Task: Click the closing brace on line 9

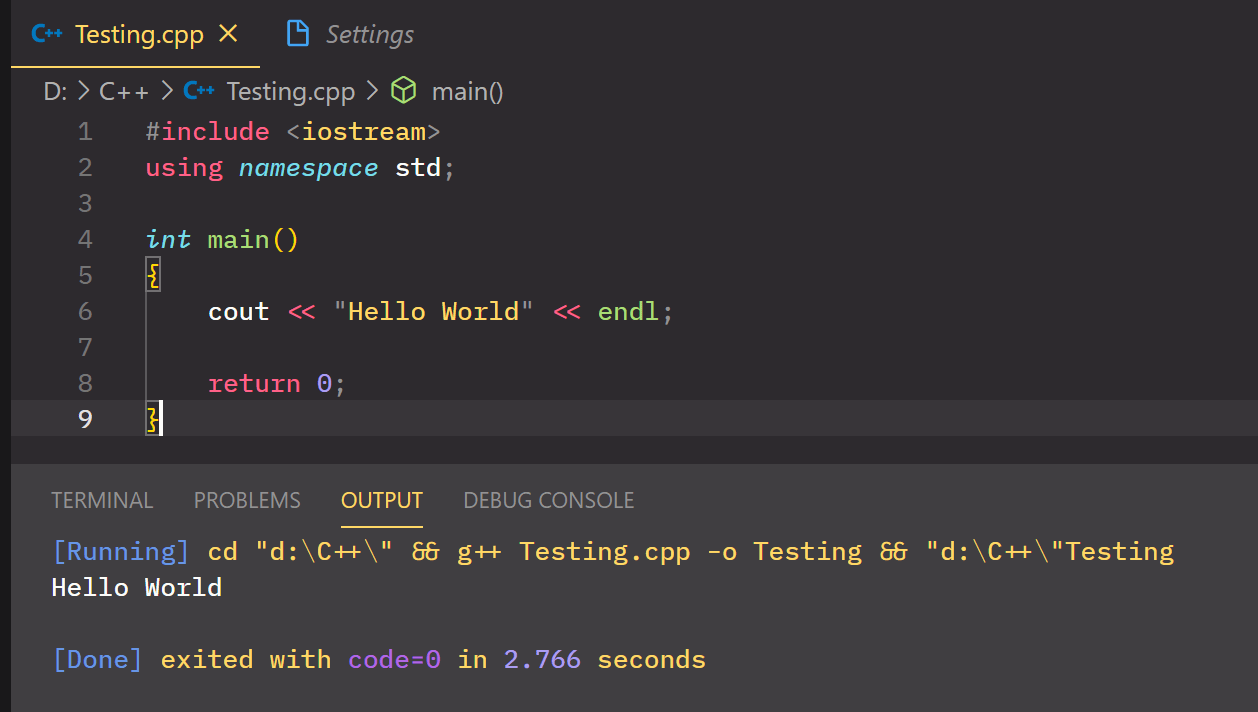Action: [x=152, y=418]
